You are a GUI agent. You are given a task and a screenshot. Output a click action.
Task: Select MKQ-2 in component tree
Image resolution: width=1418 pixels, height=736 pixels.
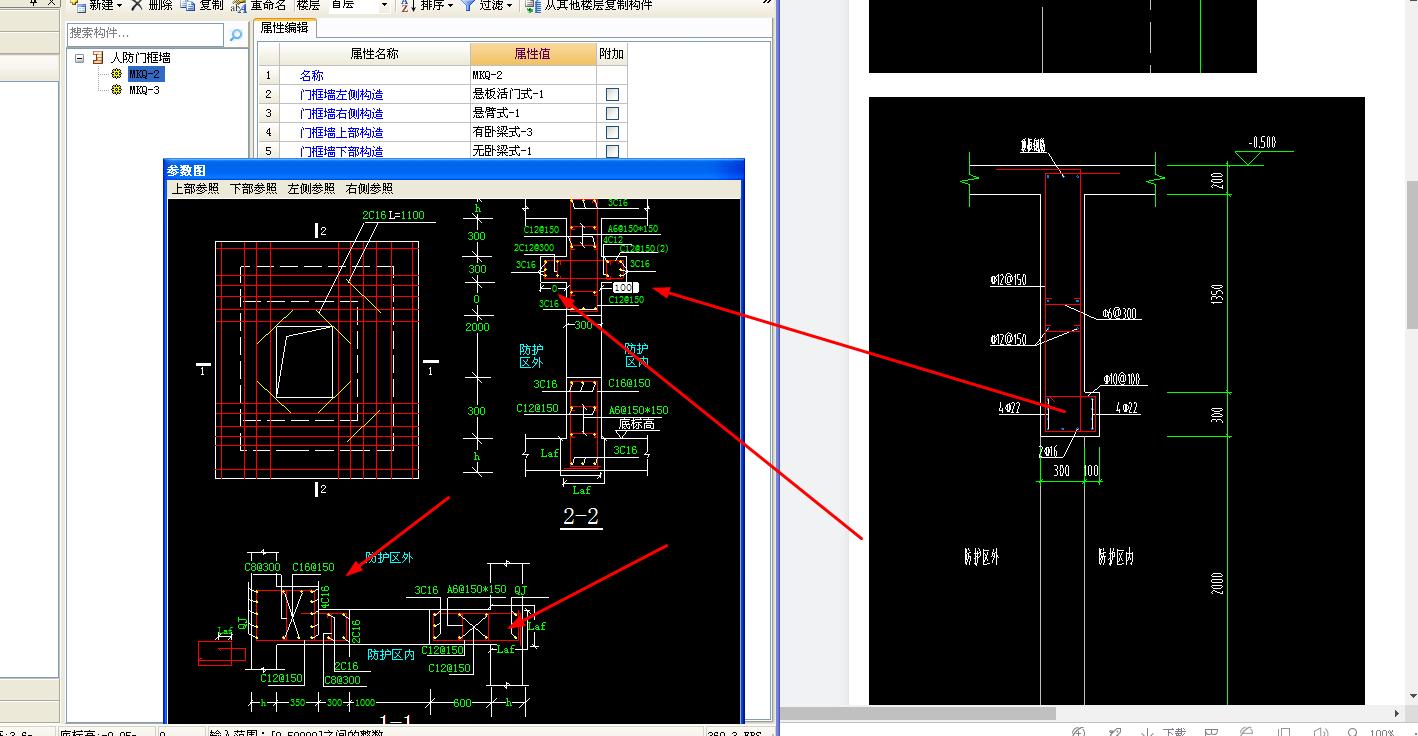(x=144, y=74)
